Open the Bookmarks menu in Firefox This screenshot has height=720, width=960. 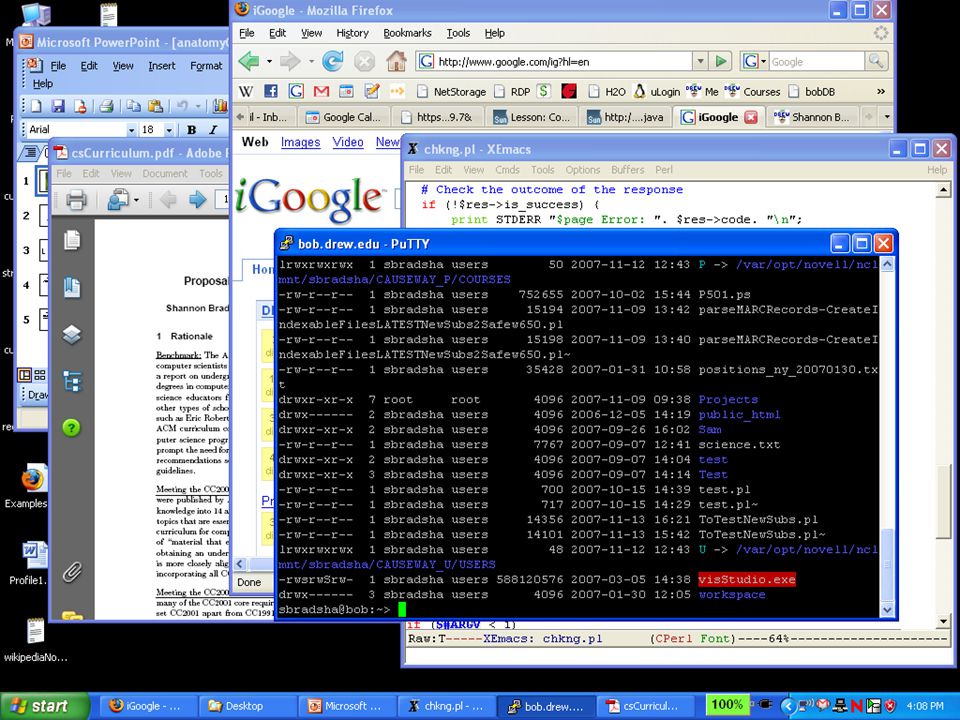407,33
